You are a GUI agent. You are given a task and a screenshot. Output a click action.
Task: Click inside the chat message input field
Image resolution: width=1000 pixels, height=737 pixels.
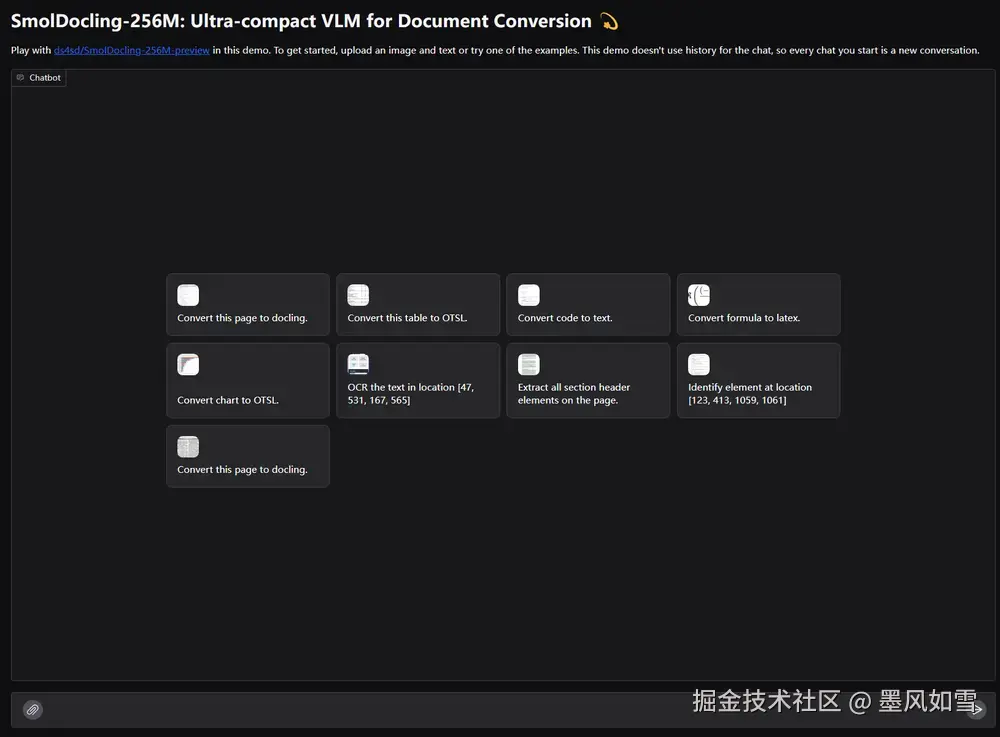pyautogui.click(x=503, y=710)
